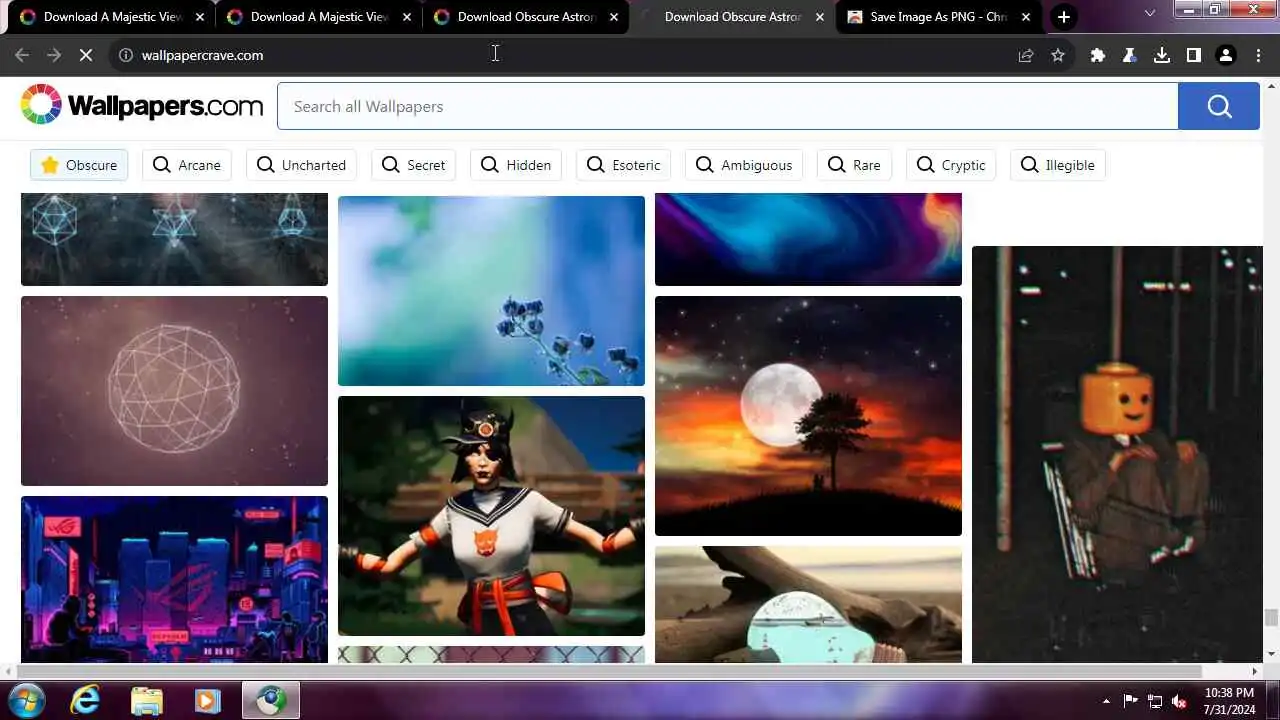Open the Fortnite sailor character wallpaper
This screenshot has height=720, width=1280.
tap(491, 516)
